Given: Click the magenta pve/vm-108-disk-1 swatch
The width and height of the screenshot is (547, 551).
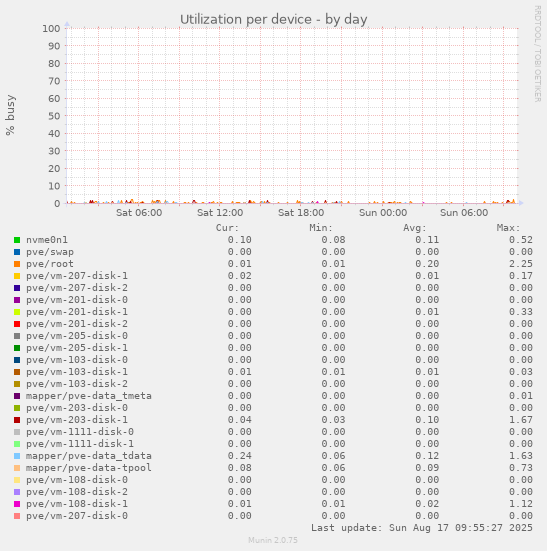Looking at the screenshot, I should pos(17,504).
